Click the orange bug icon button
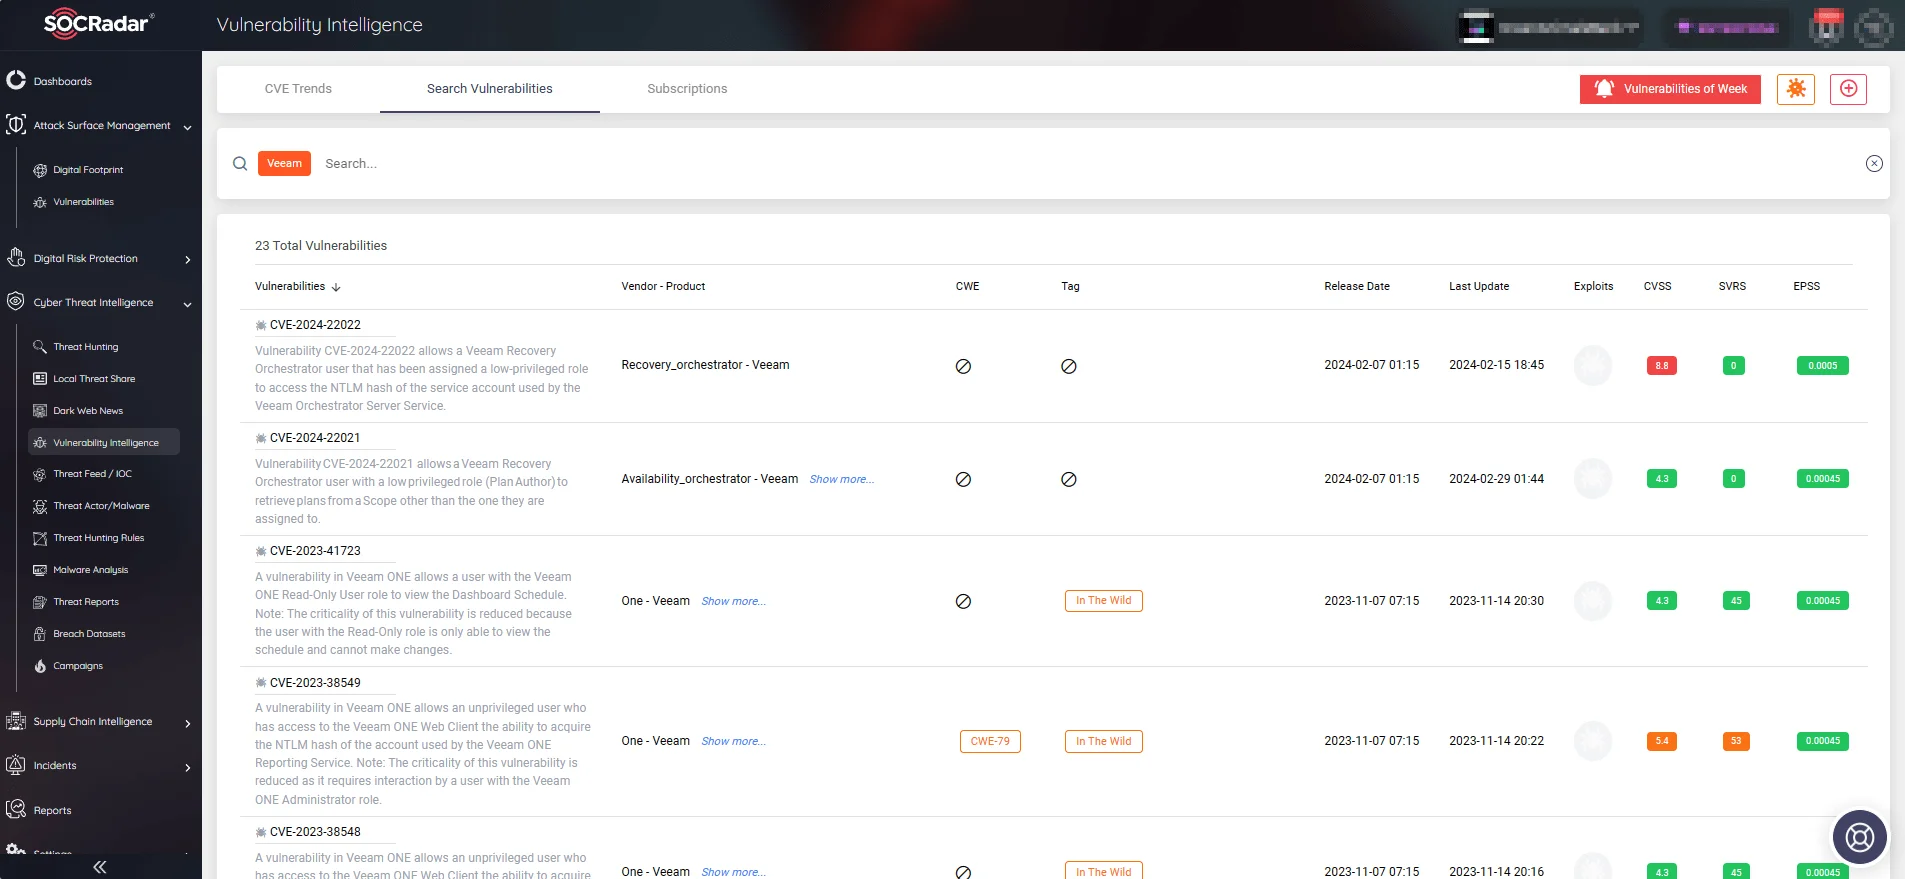The height and width of the screenshot is (879, 1905). click(1796, 89)
